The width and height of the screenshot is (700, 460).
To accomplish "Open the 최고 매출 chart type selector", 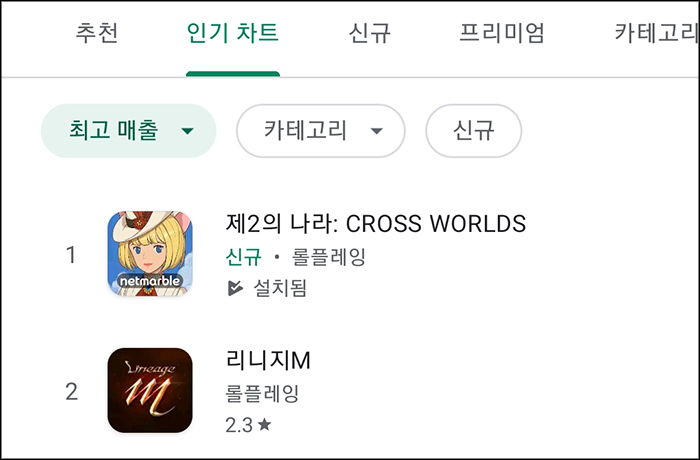I will click(x=129, y=131).
